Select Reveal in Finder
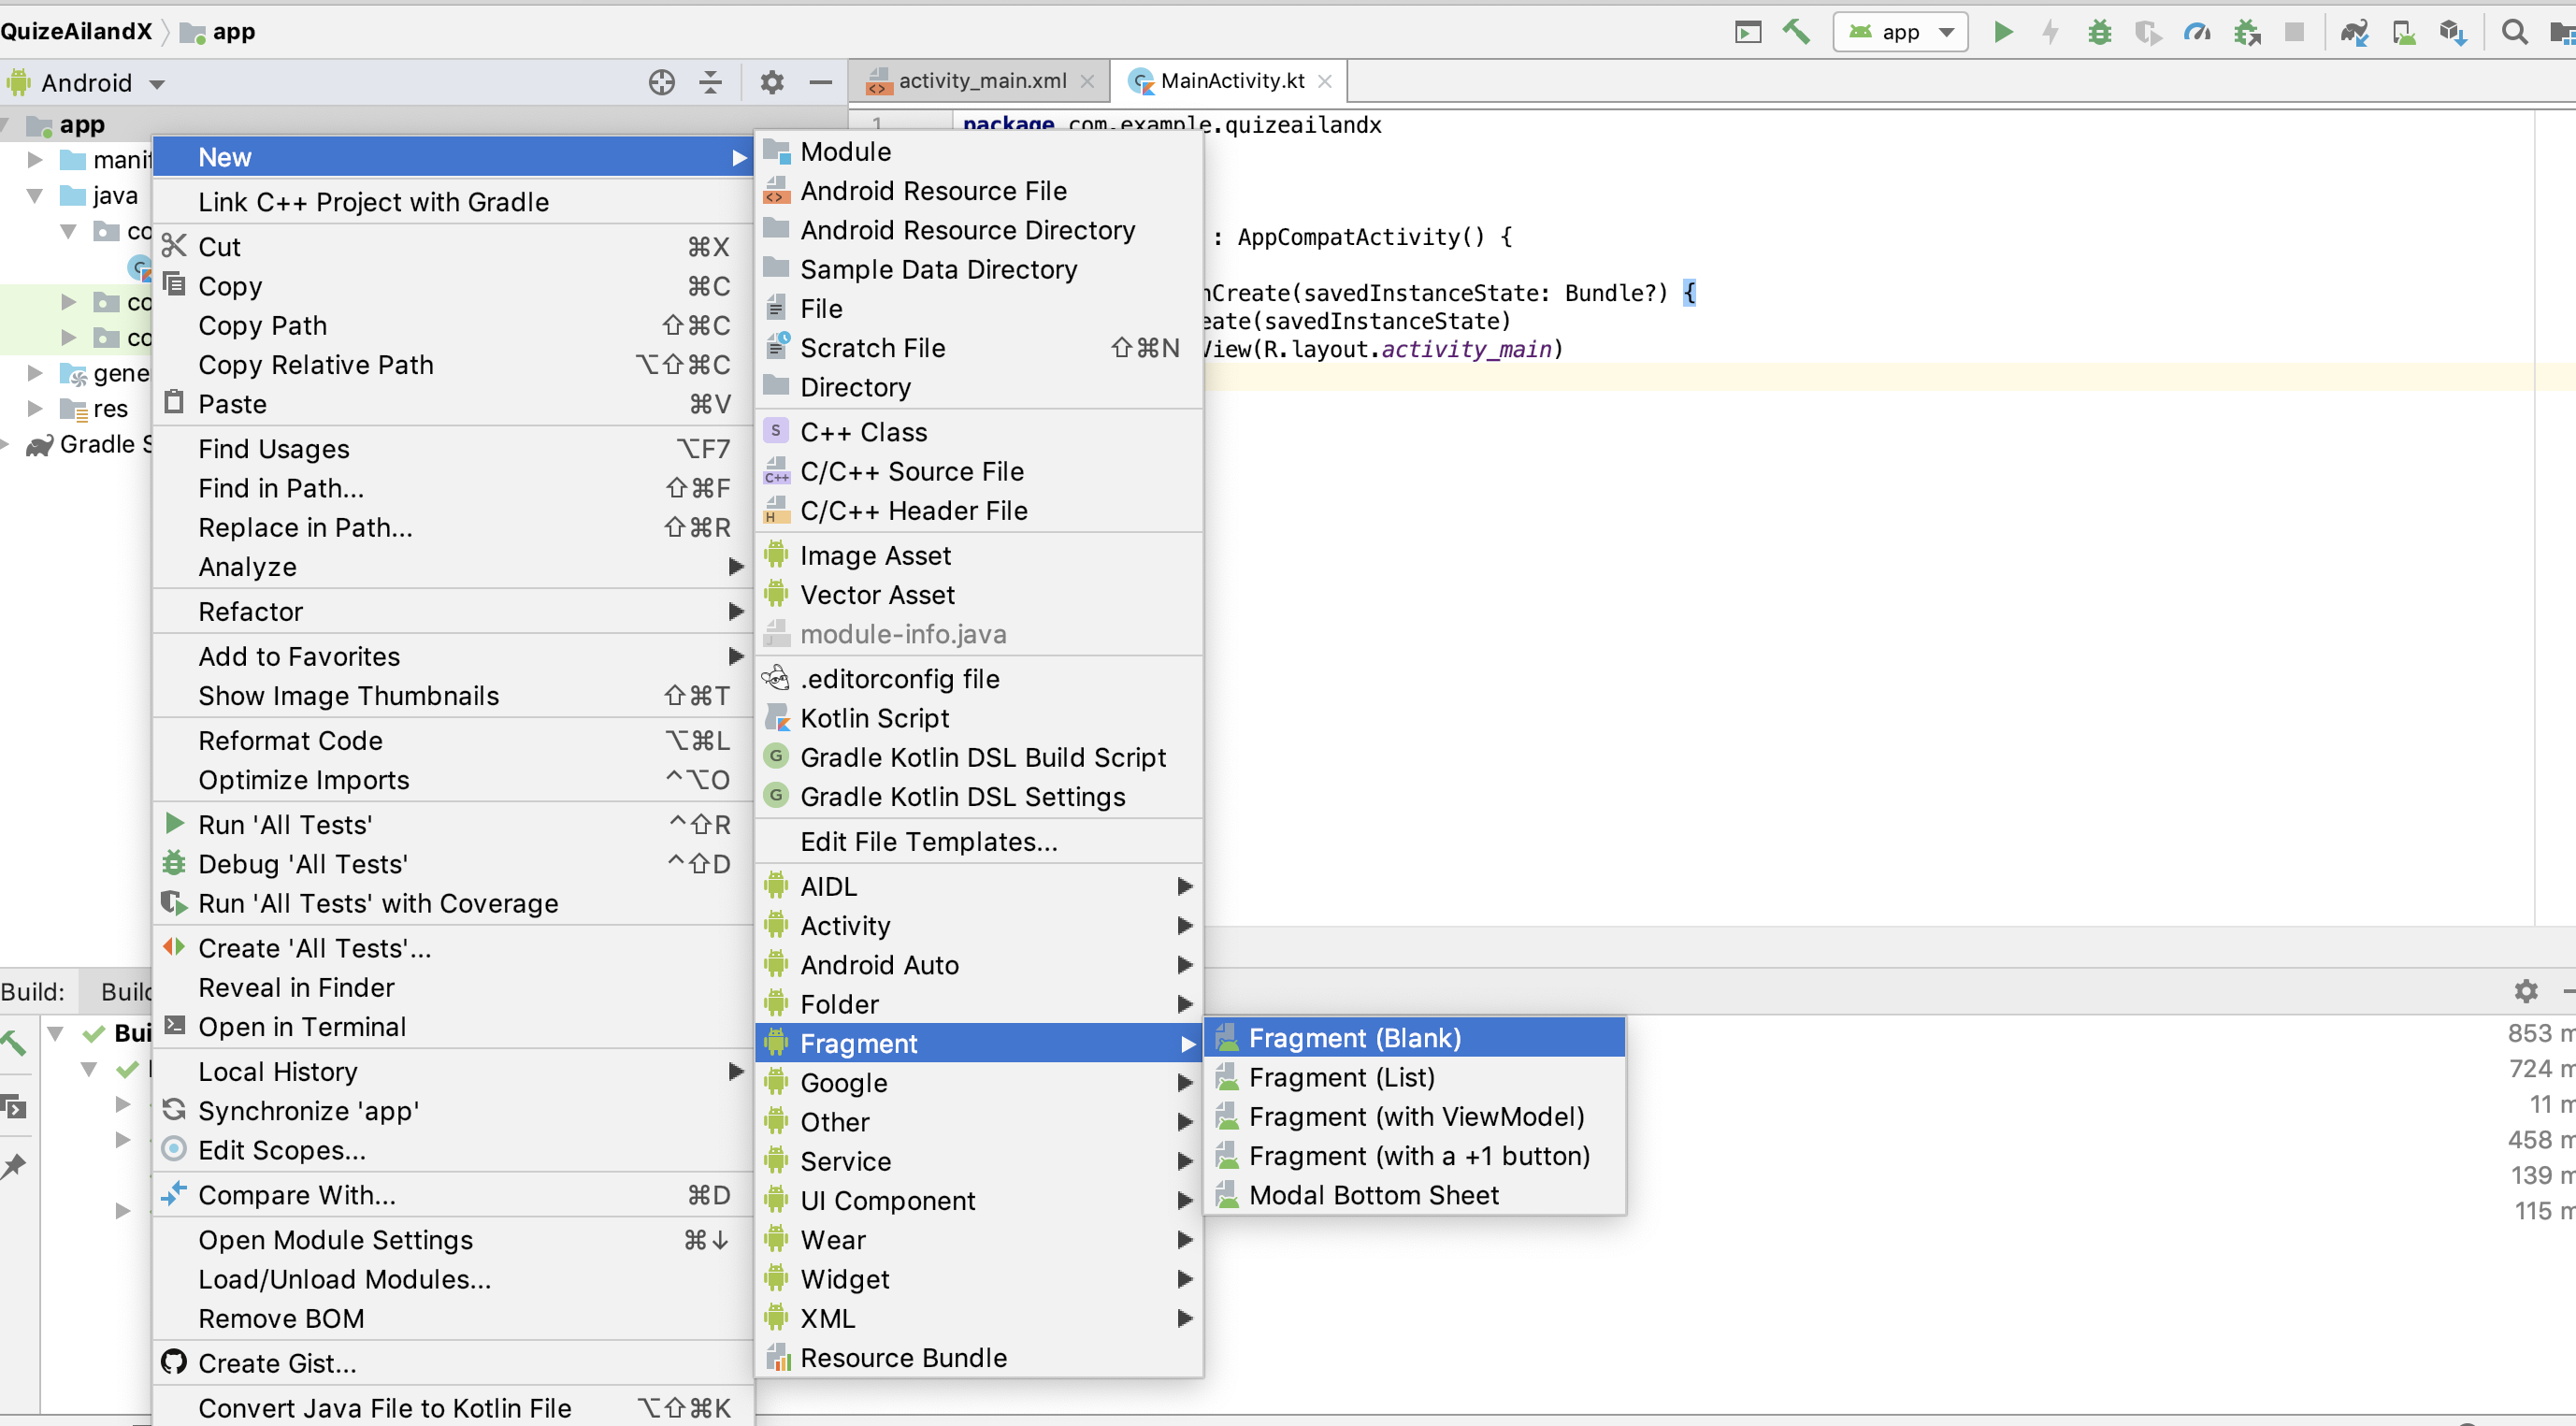Screen dimensions: 2576x1426 click(x=453, y=987)
